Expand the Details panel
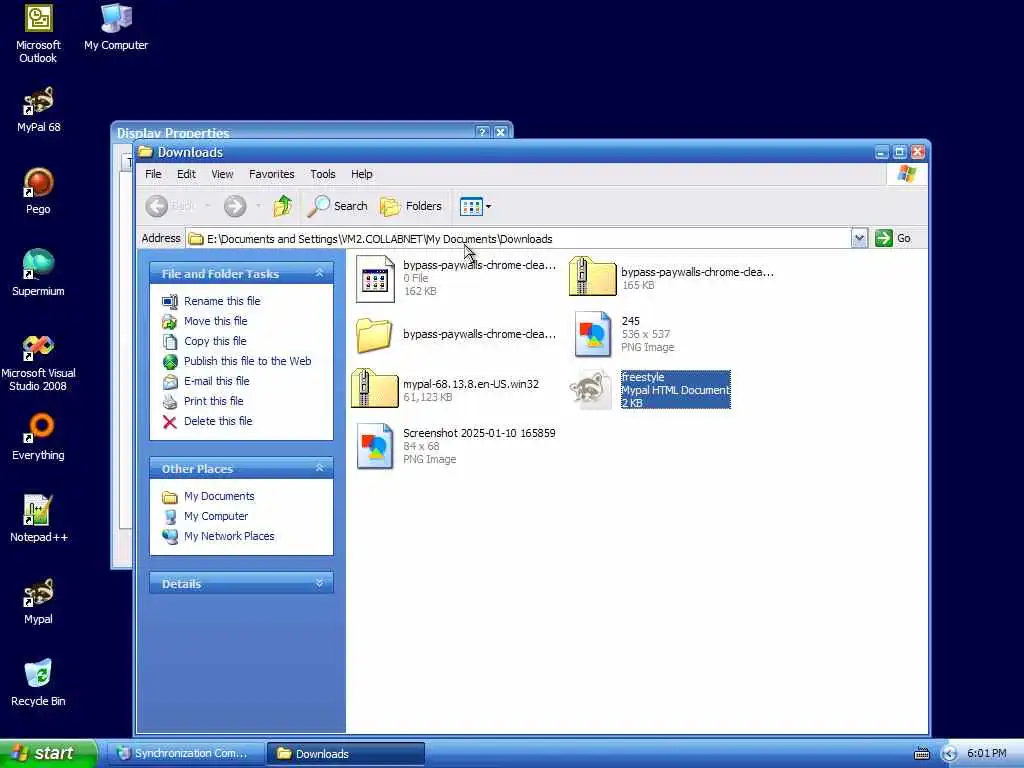Image resolution: width=1024 pixels, height=768 pixels. click(x=319, y=583)
